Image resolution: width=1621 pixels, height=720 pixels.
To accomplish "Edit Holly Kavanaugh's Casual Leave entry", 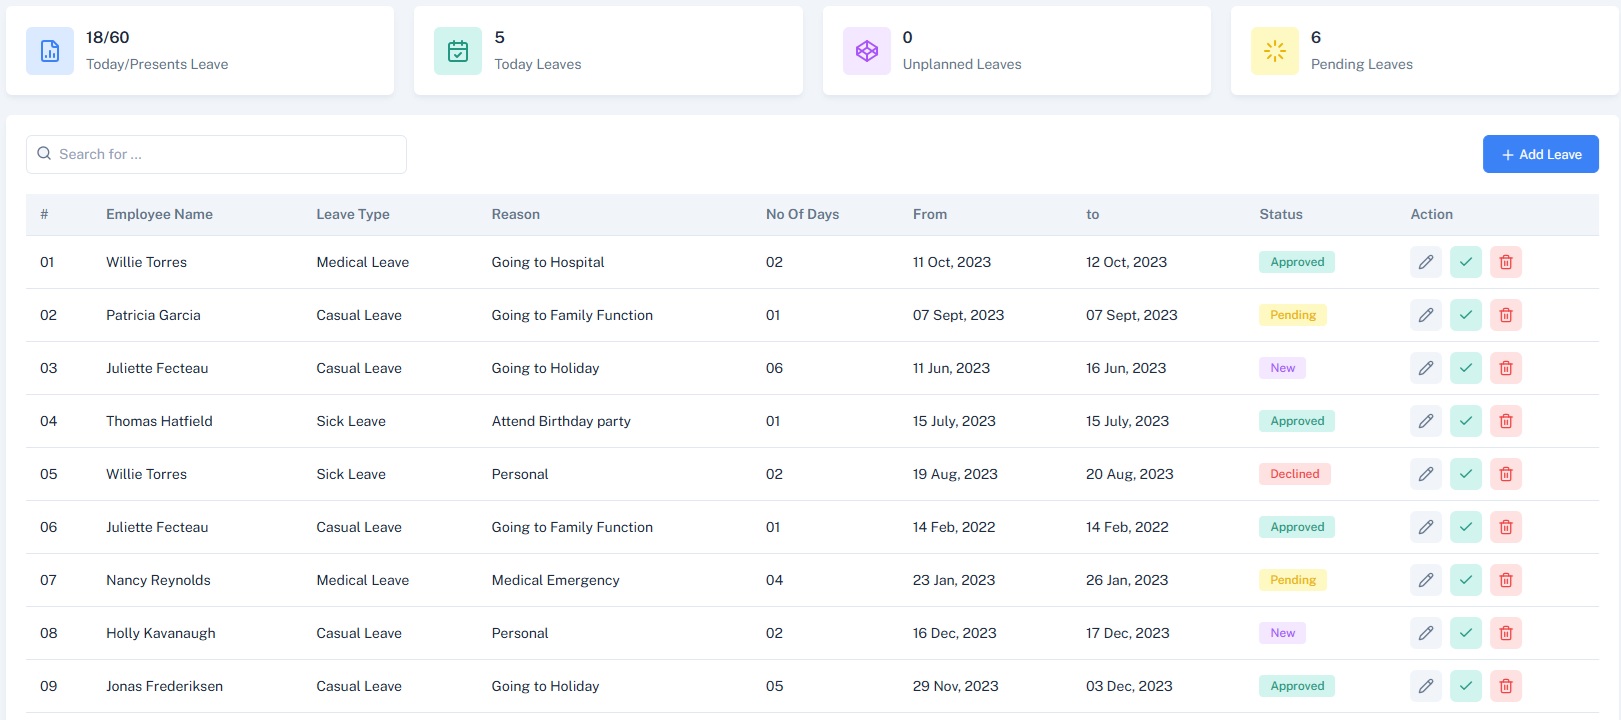I will [x=1425, y=633].
